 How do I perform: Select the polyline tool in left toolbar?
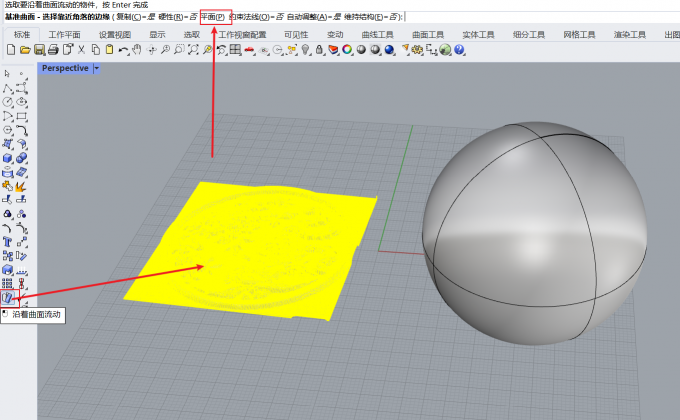7,88
